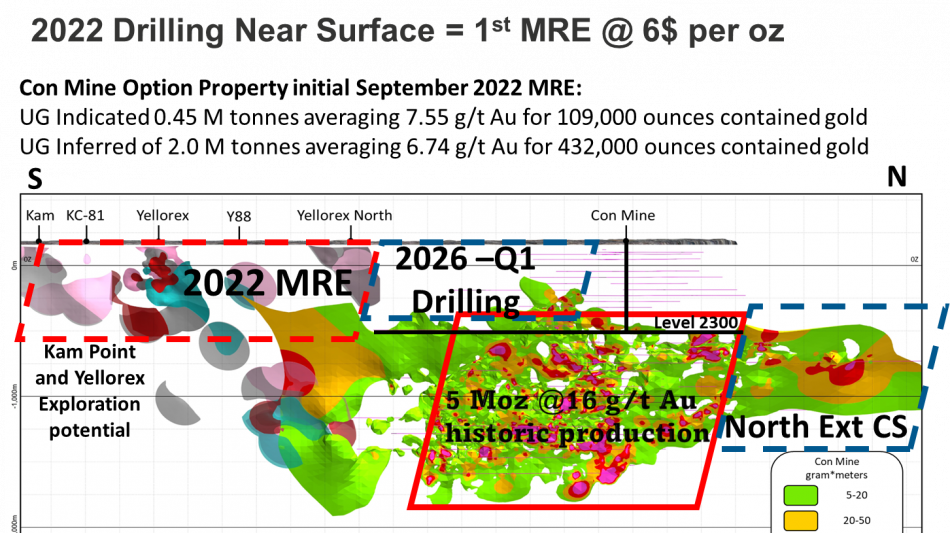Screen dimensions: 950x533
Task: Click the slide title about 2022 Drilling
Action: pos(407,31)
